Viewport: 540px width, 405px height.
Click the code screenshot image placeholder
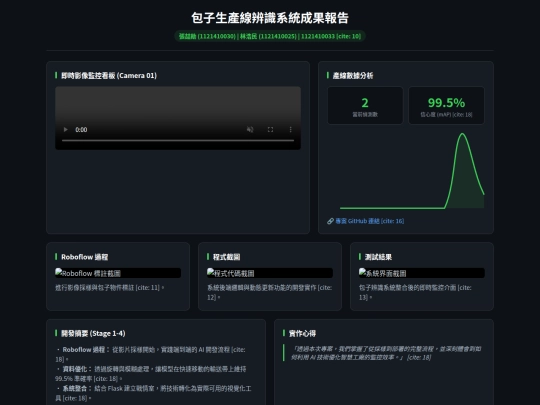pyautogui.click(x=270, y=273)
